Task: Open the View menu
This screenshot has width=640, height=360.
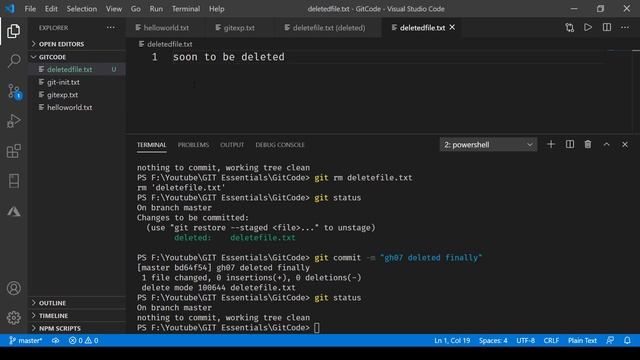Action: 113,9
